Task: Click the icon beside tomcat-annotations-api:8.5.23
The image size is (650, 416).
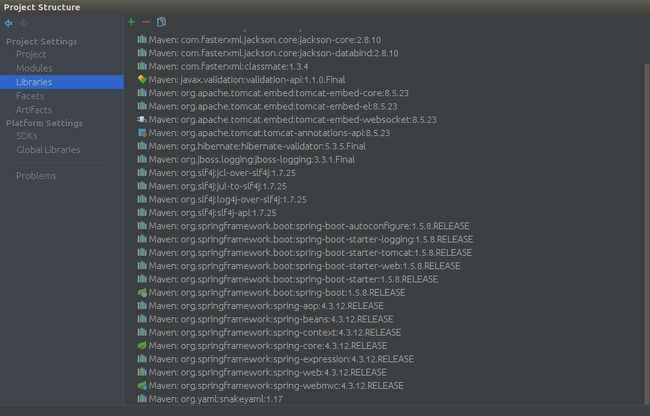Action: point(142,133)
